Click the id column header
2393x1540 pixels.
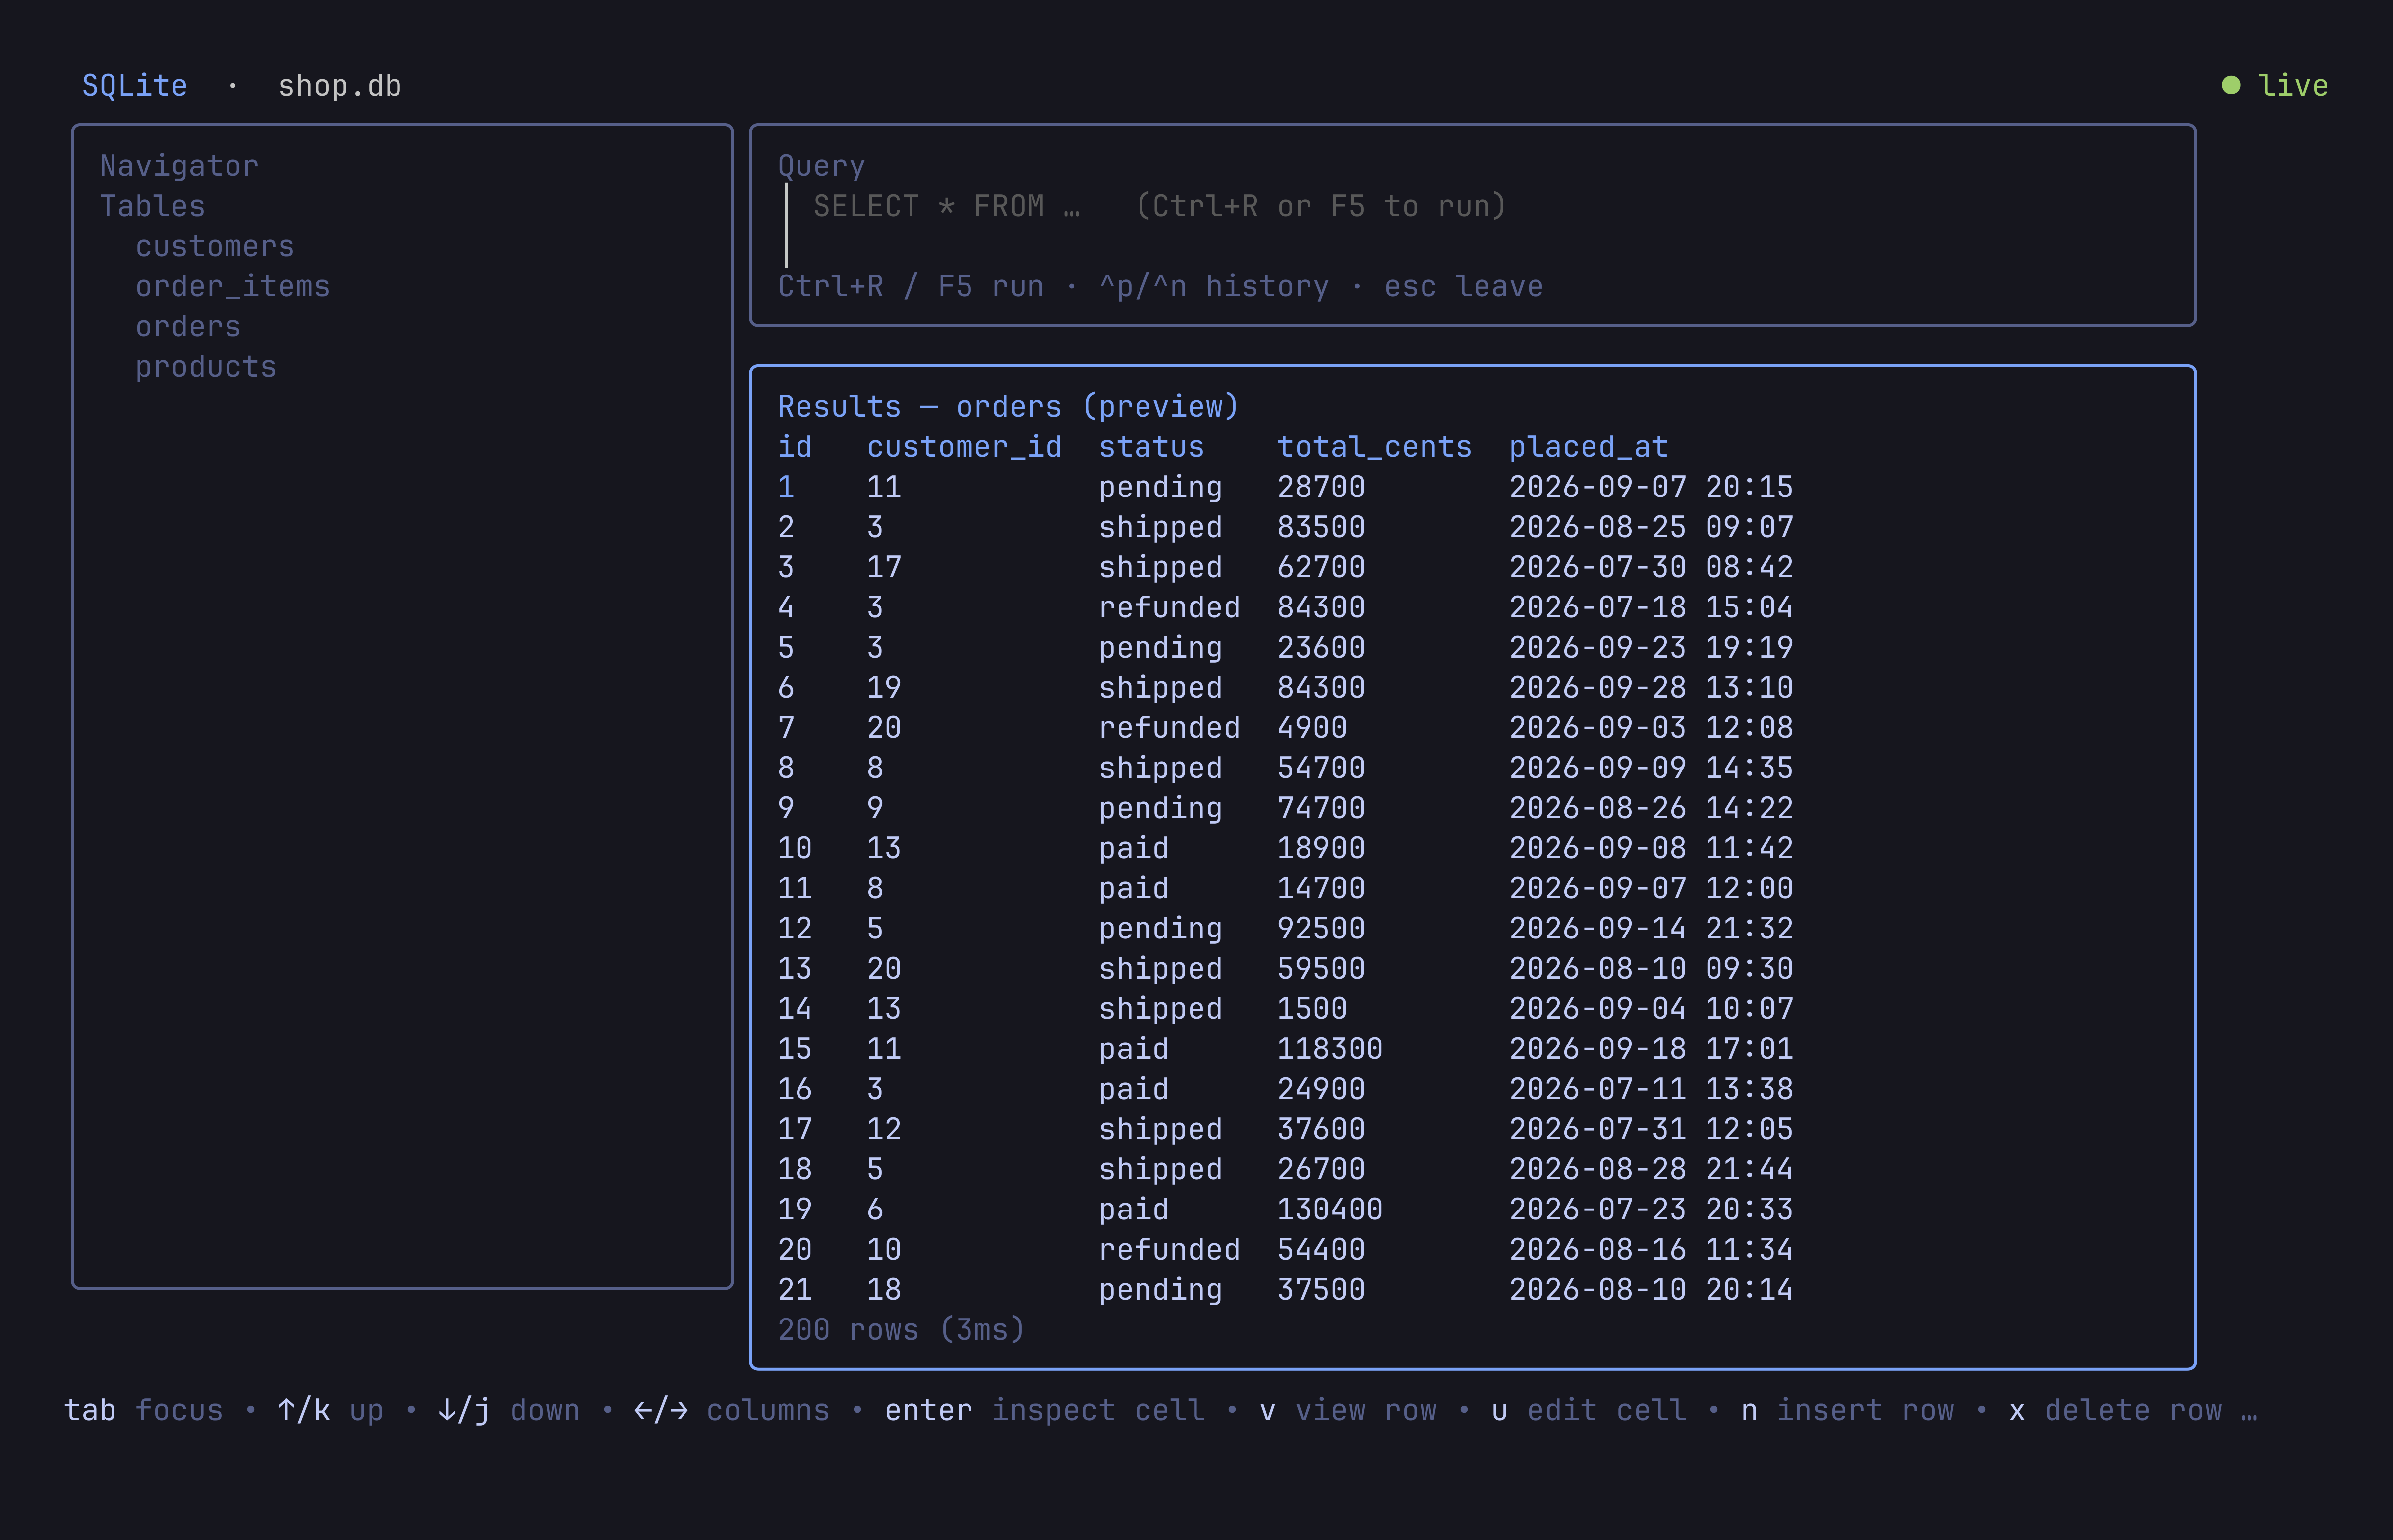795,447
